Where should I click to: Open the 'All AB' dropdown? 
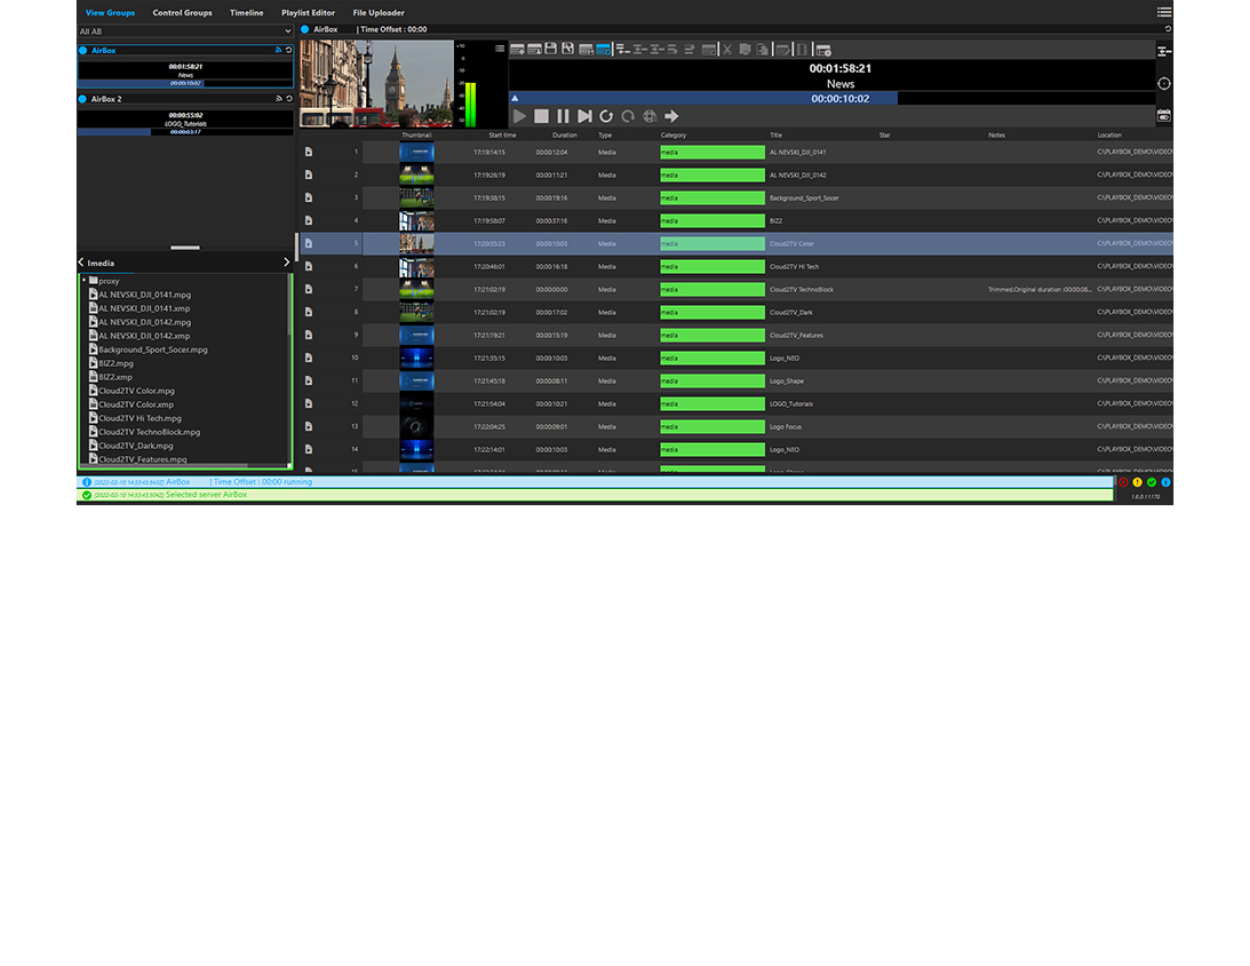click(185, 32)
